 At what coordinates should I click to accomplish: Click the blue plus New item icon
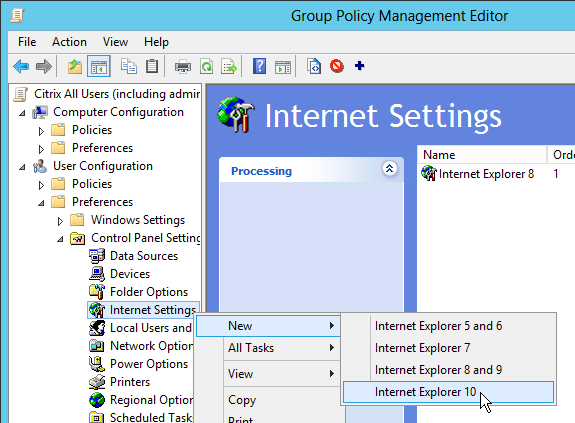point(359,66)
